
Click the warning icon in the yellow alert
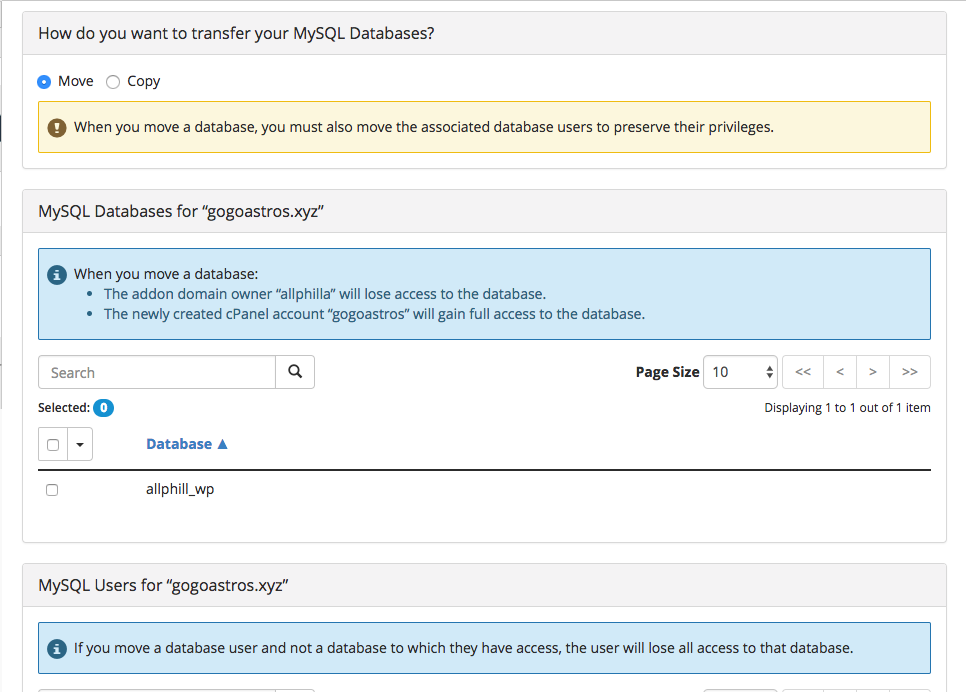coord(57,127)
